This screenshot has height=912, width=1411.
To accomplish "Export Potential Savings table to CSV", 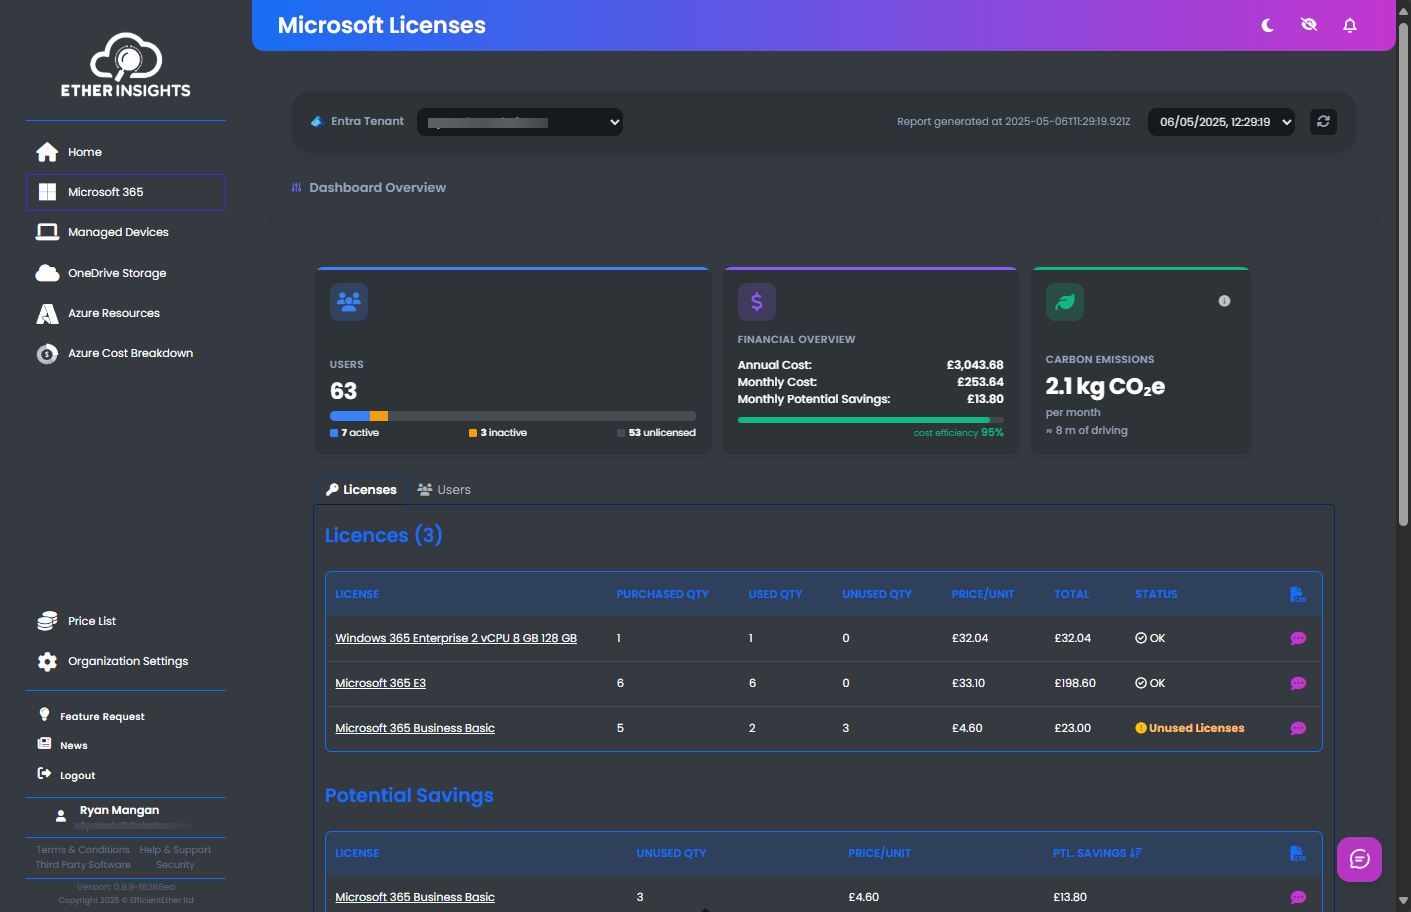I will 1298,853.
